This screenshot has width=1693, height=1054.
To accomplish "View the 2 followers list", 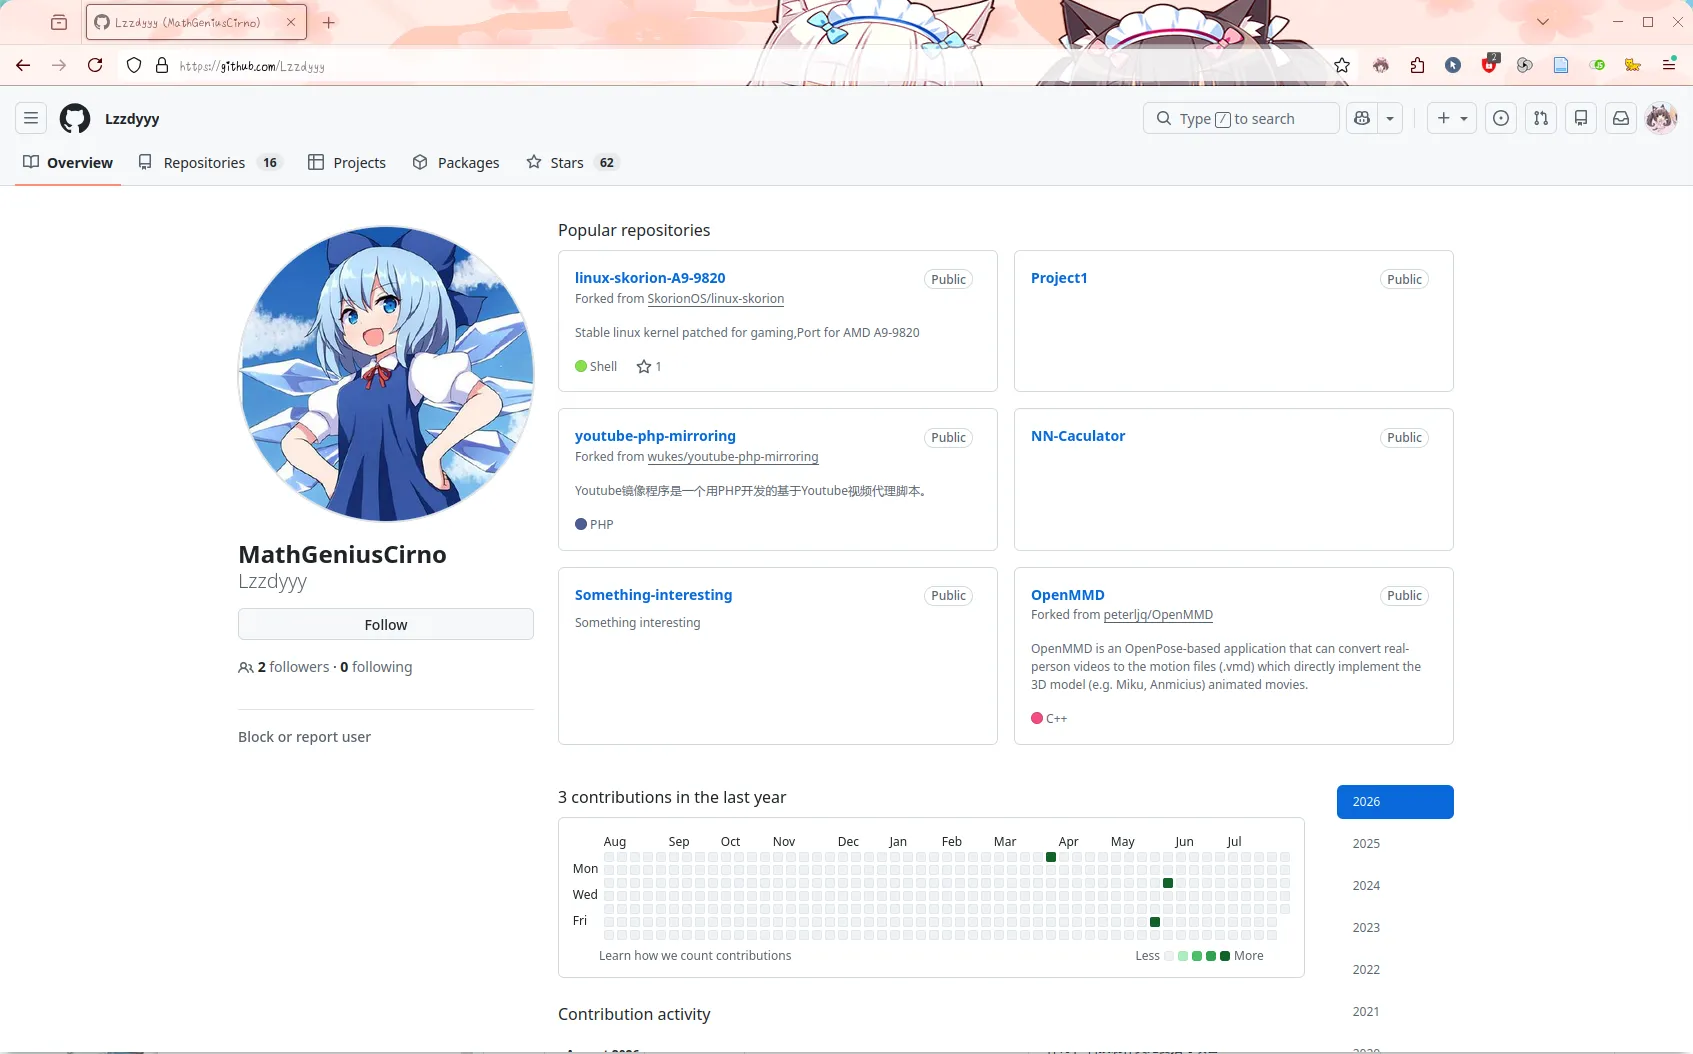I will pos(293,667).
